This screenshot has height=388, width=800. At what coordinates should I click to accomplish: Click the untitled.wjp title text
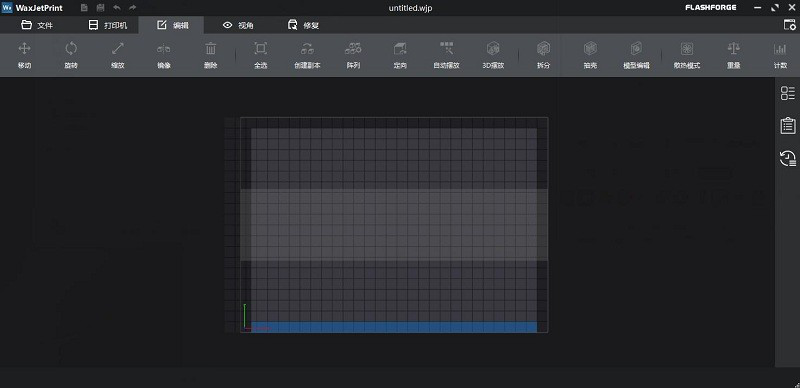[411, 8]
